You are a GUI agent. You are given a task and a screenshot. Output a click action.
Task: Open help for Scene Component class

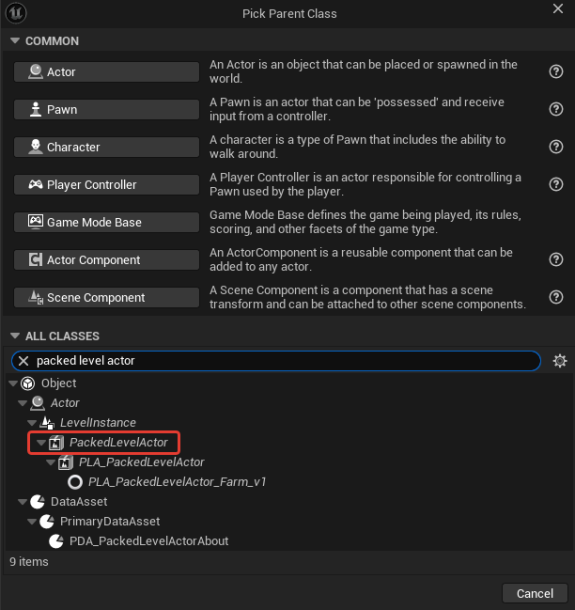point(556,297)
